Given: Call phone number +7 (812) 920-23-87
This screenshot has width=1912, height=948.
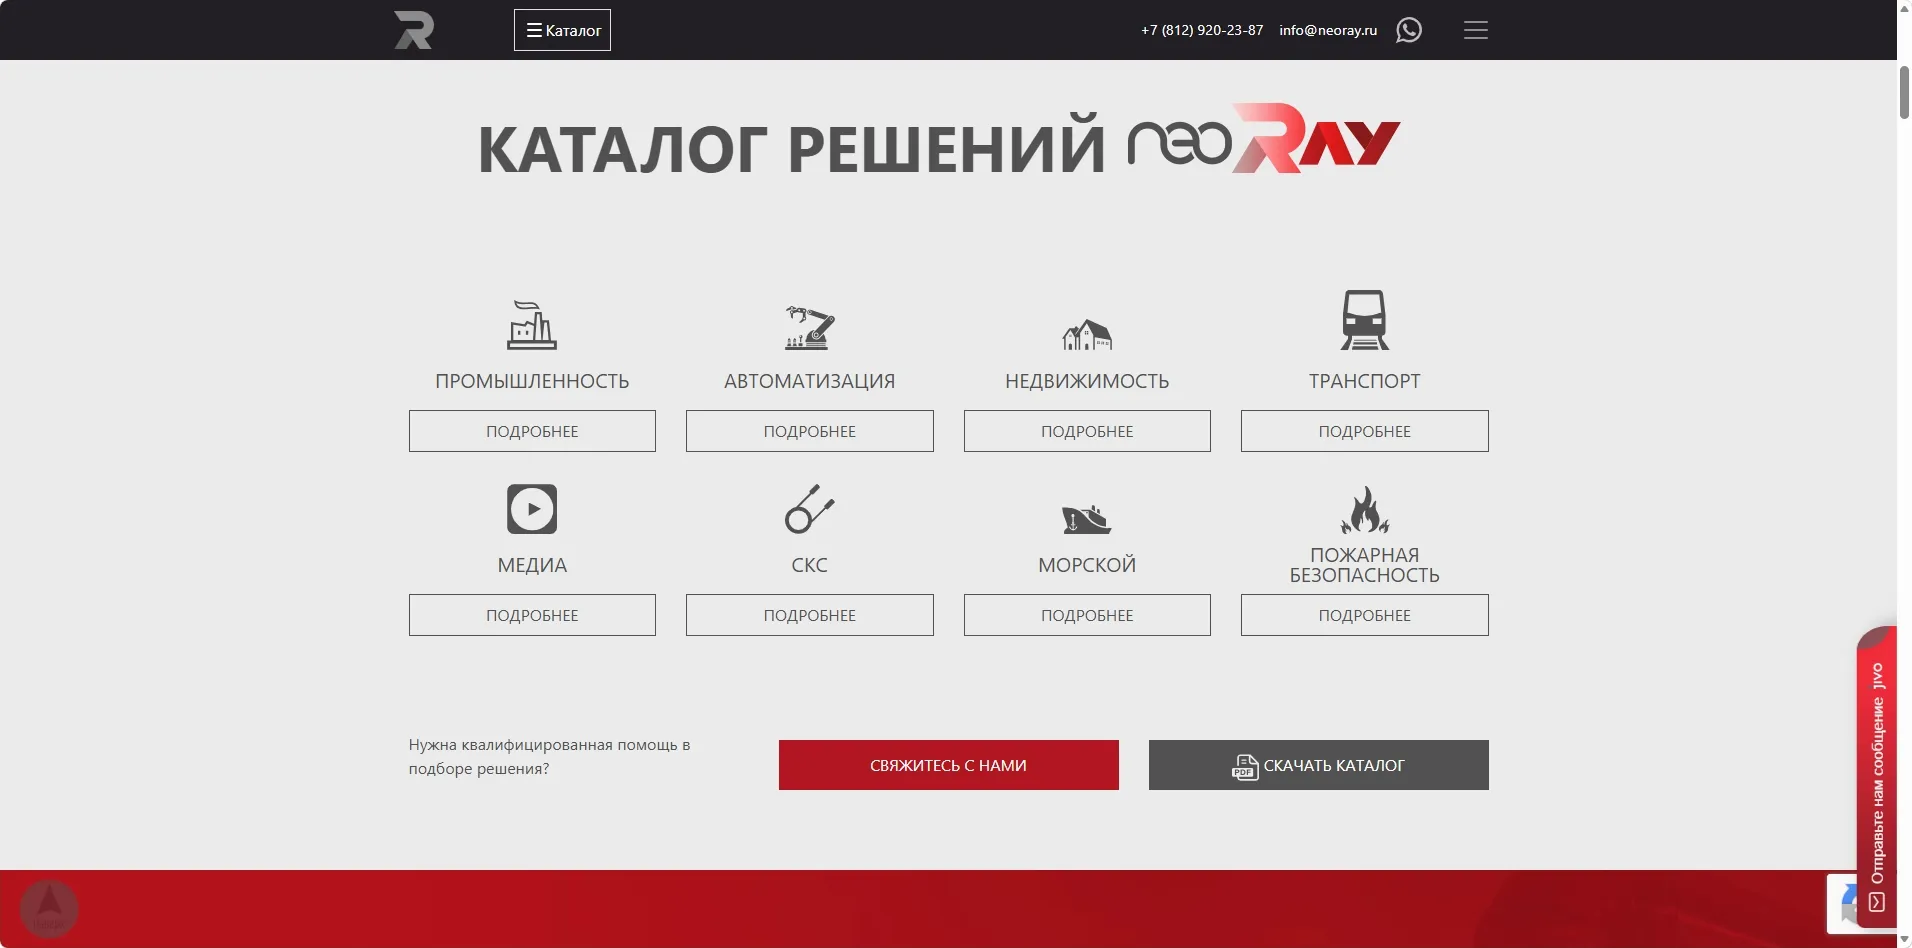Looking at the screenshot, I should point(1202,30).
